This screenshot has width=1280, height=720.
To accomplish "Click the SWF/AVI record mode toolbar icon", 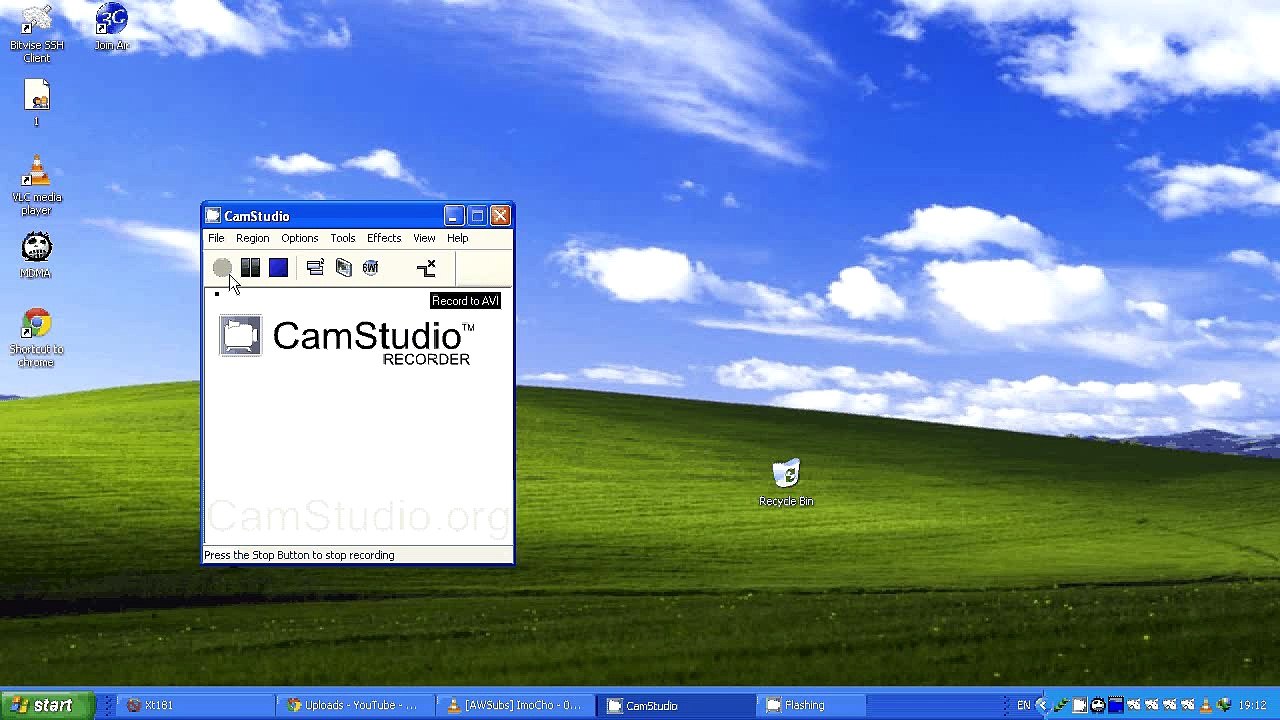I will tap(371, 268).
